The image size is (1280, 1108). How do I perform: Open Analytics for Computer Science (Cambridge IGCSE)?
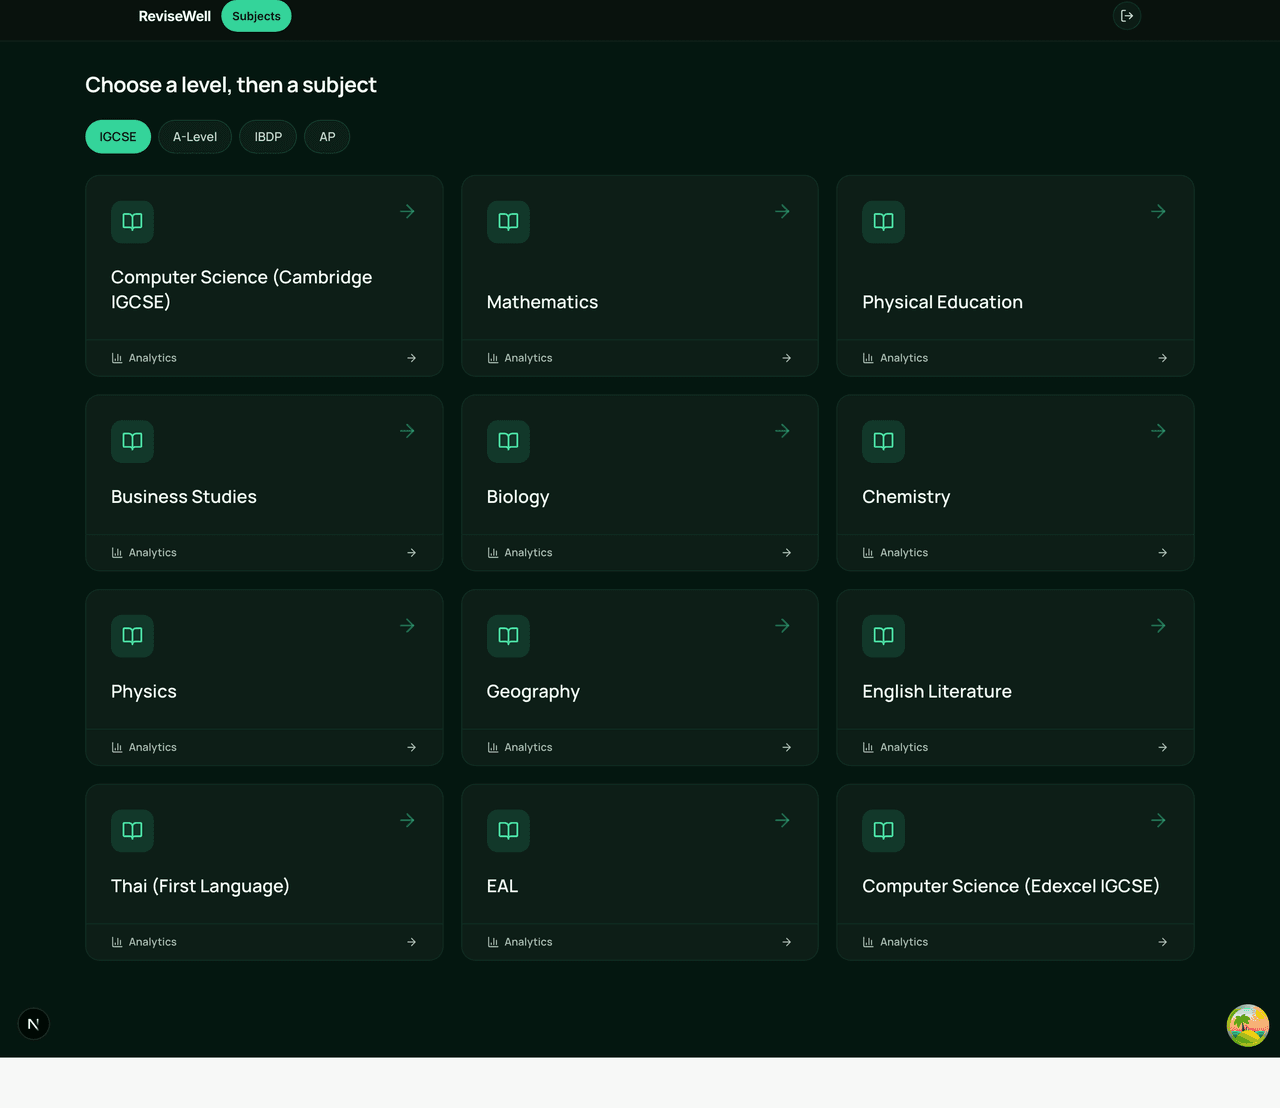[x=264, y=358]
